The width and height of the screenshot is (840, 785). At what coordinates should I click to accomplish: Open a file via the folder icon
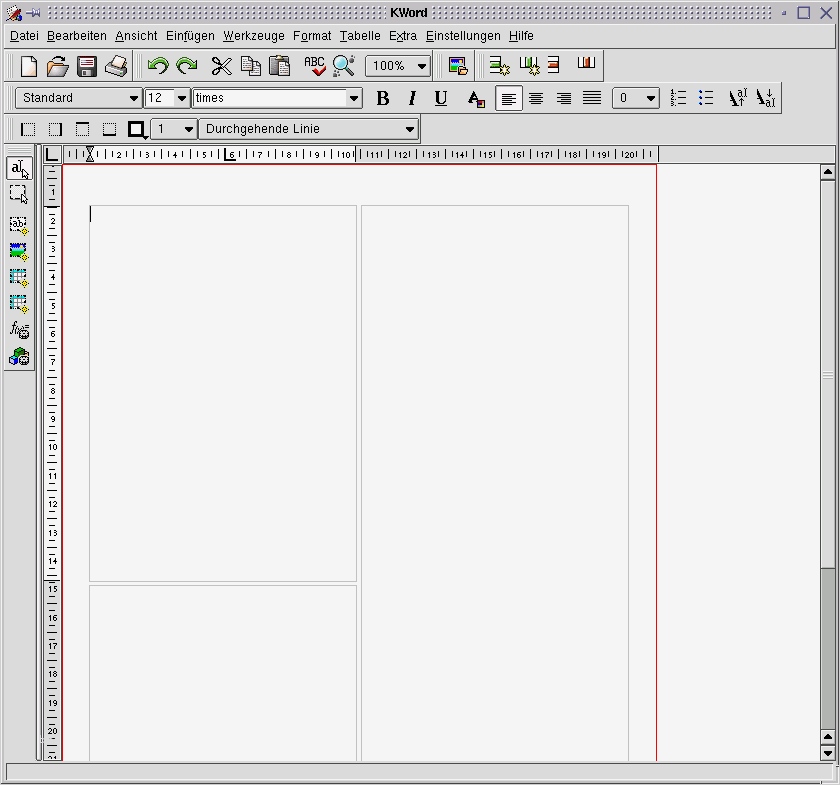coord(57,66)
